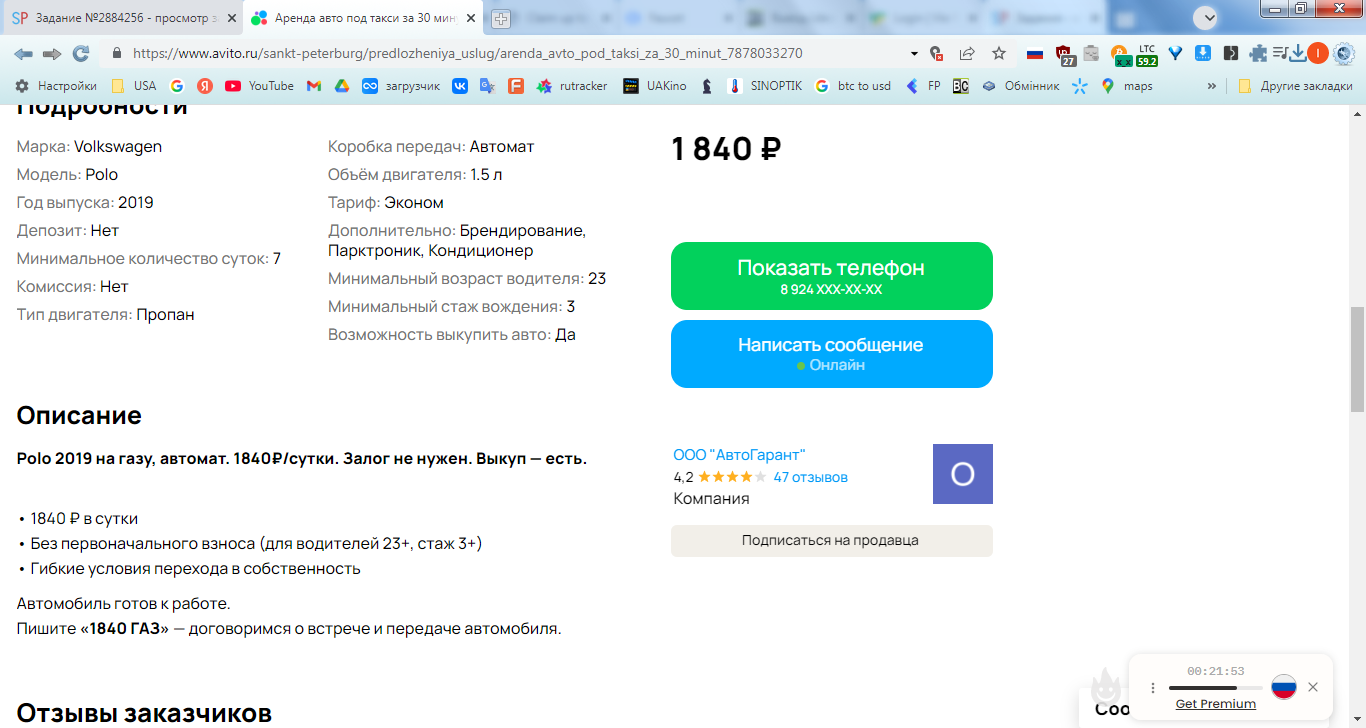Close the Задание №2884256 tab

(230, 18)
